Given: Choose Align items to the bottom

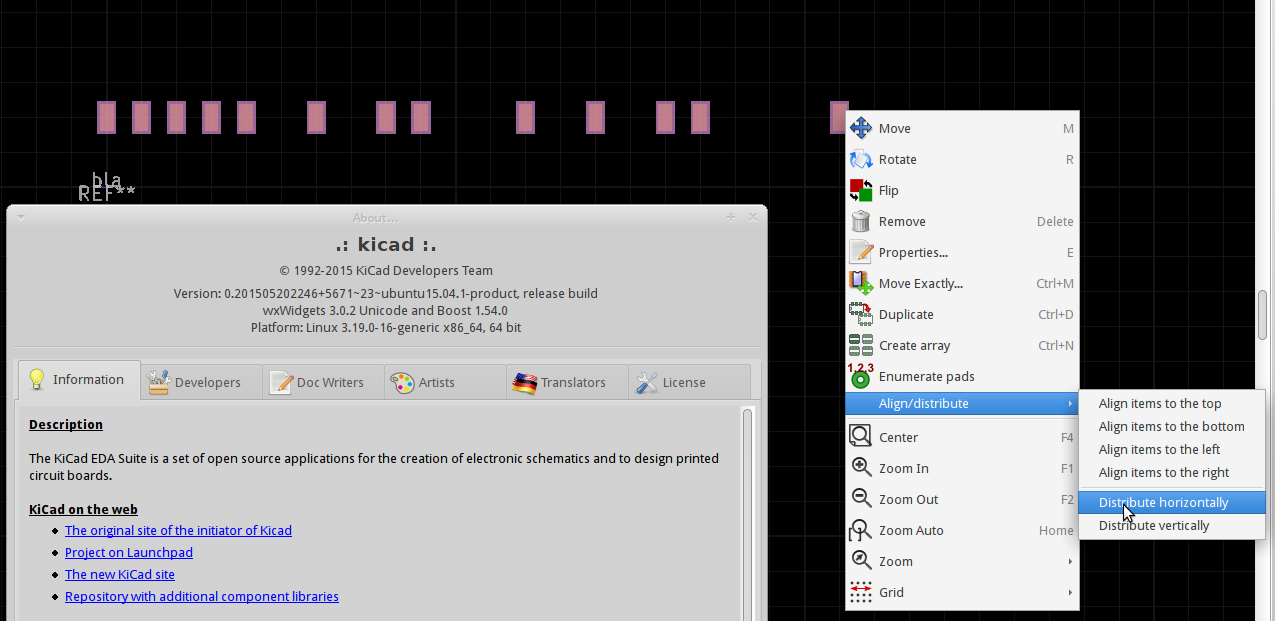Looking at the screenshot, I should pyautogui.click(x=1172, y=426).
